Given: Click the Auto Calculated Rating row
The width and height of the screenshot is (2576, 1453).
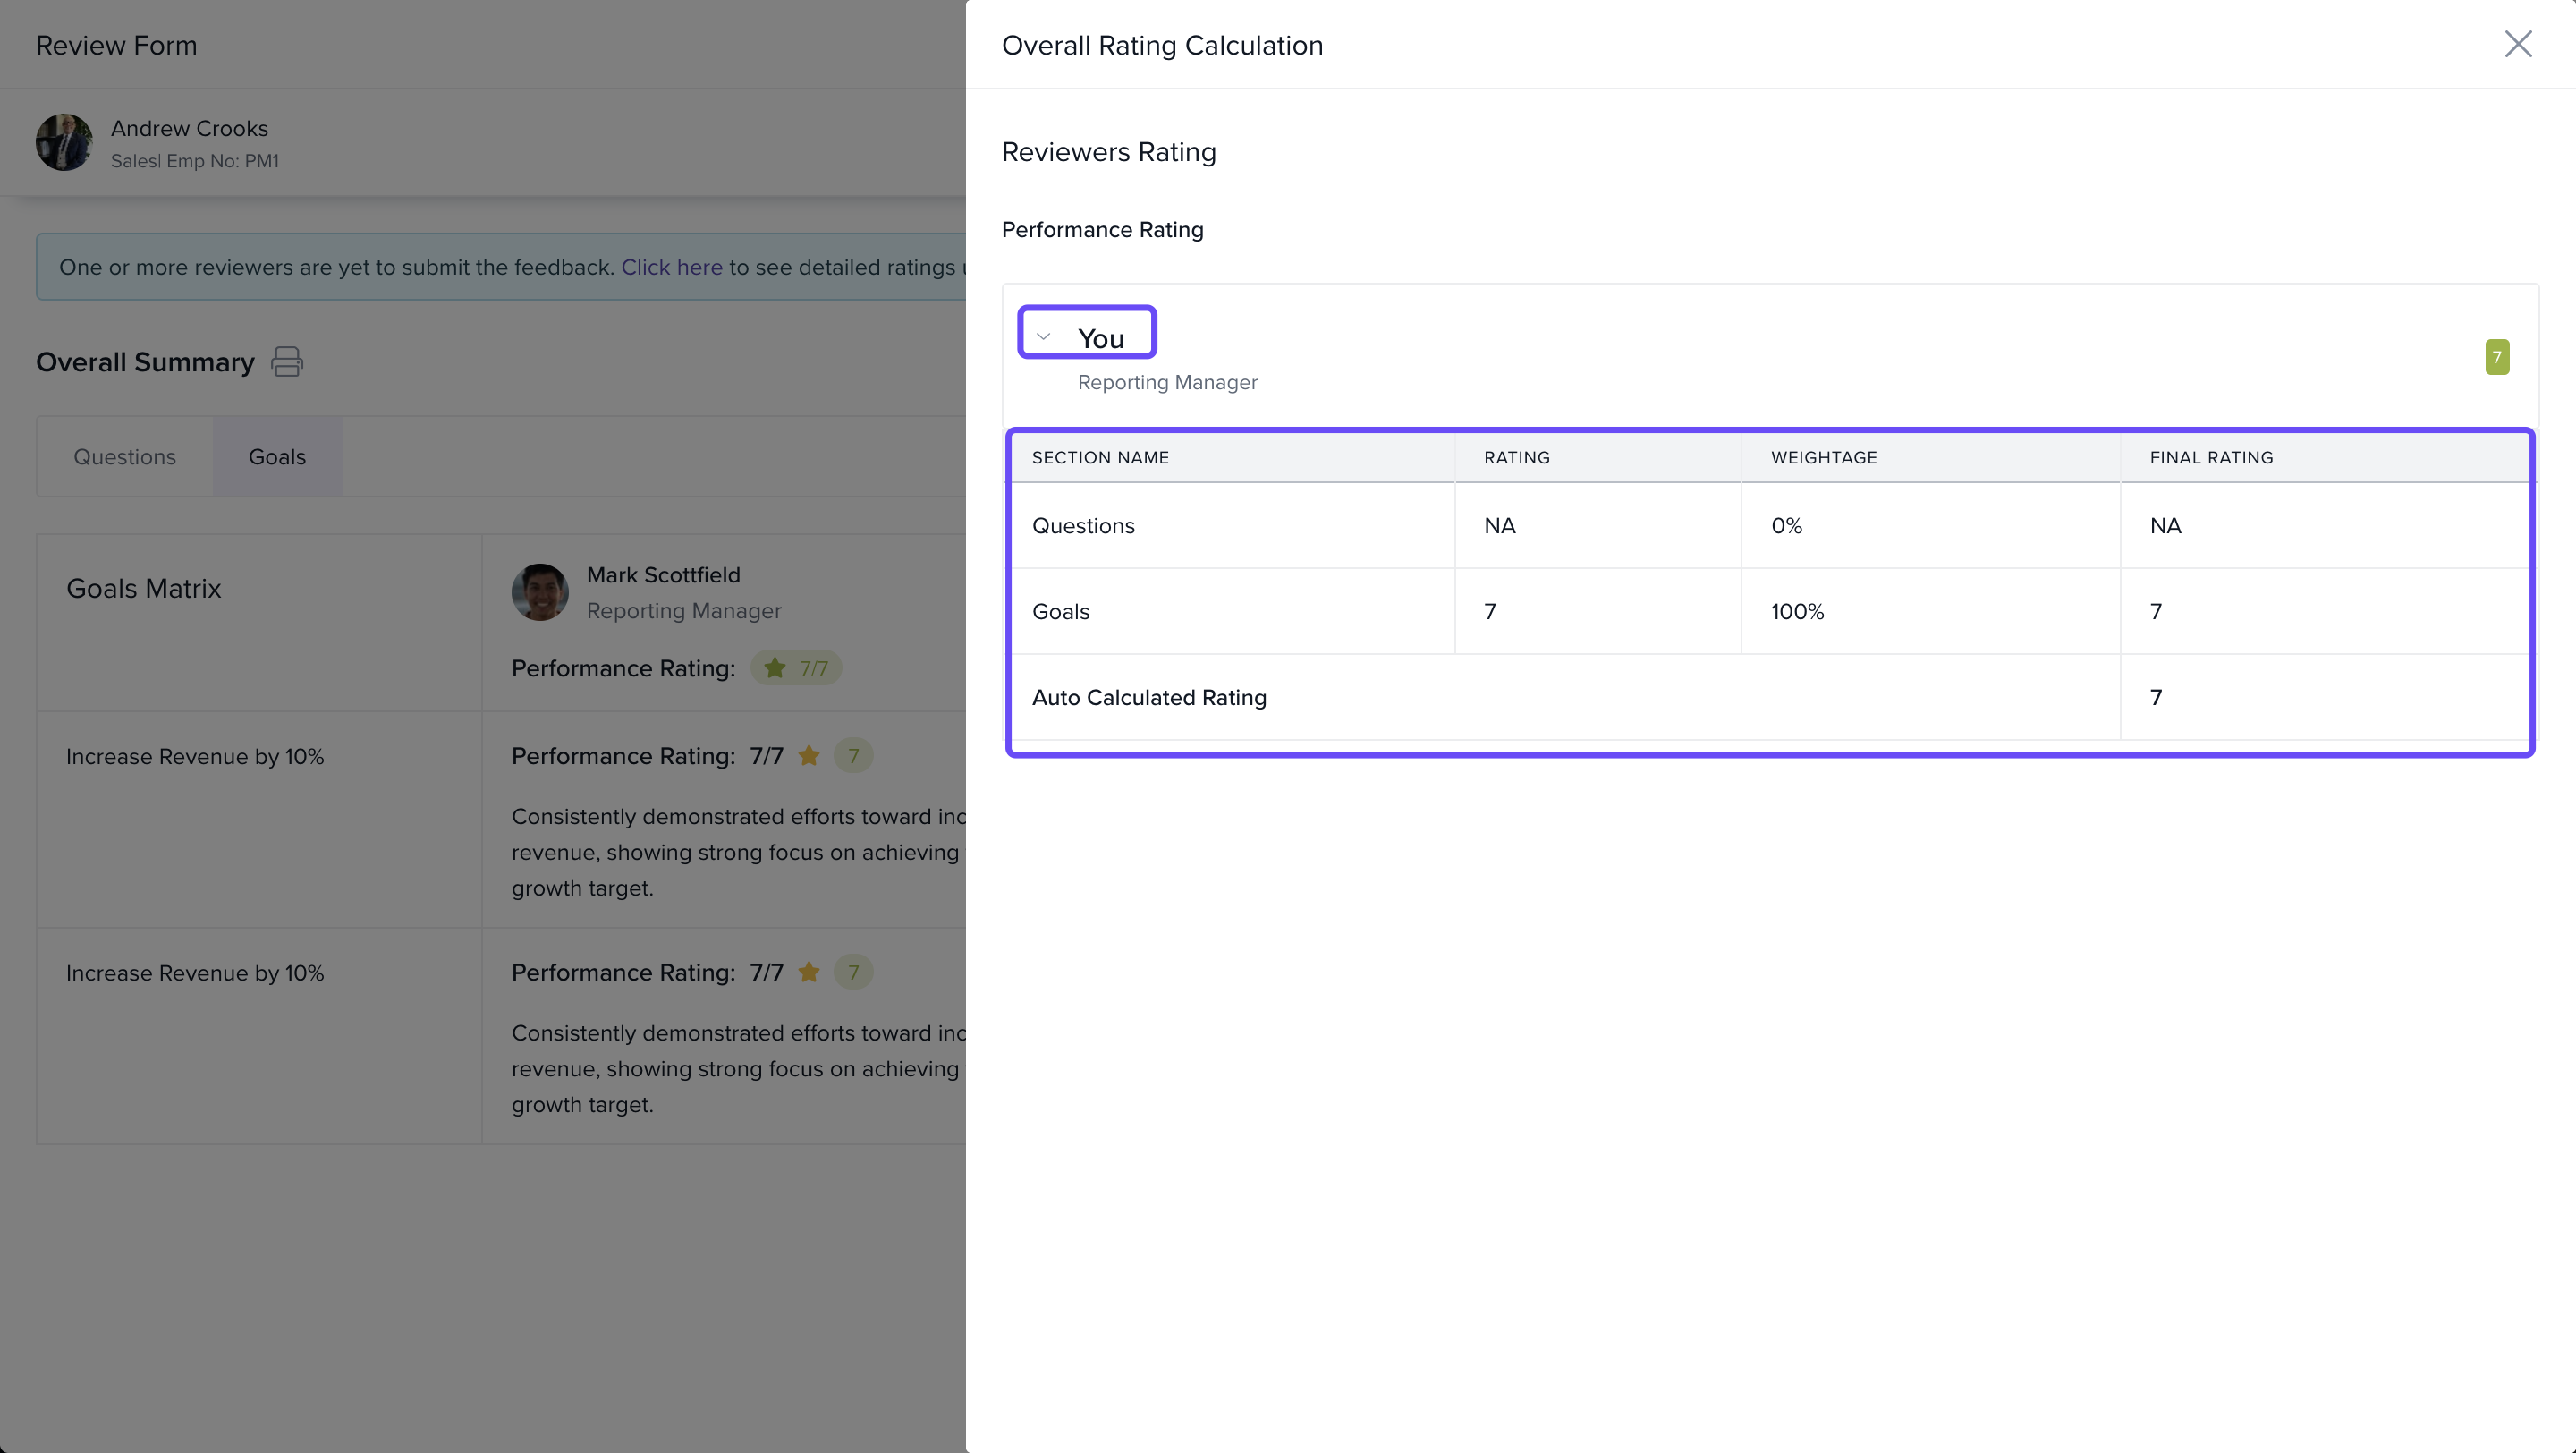Looking at the screenshot, I should pos(1149,698).
